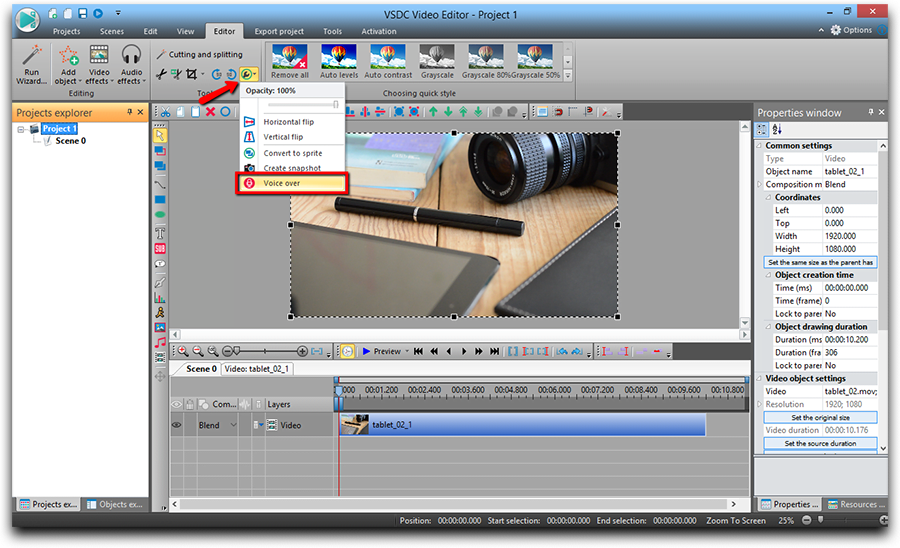Add audio with the music note tool
900x548 pixels.
160,342
